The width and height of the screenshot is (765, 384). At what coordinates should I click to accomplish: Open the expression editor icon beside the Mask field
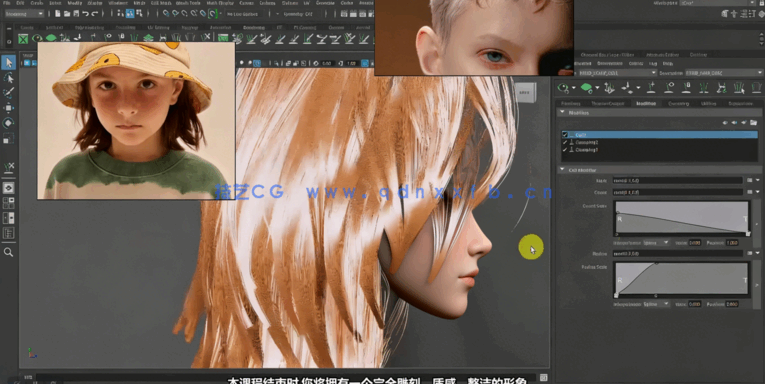click(750, 181)
